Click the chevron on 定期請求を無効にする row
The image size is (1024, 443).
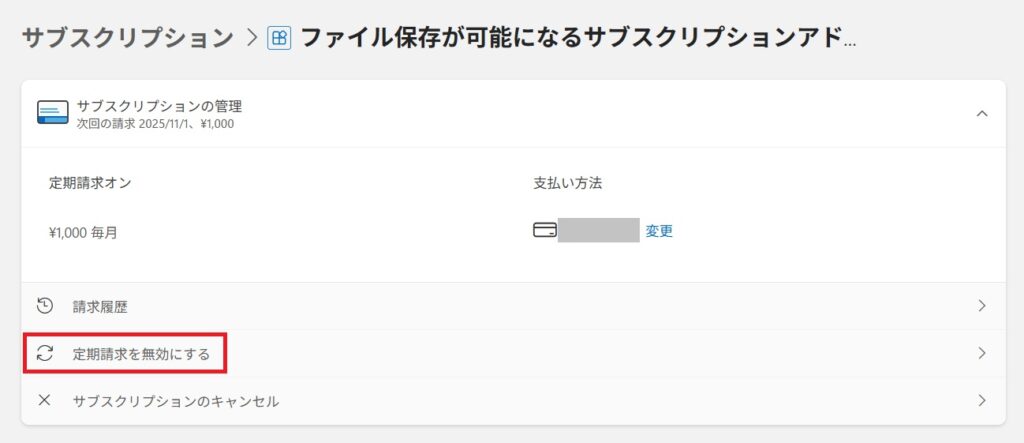(x=982, y=353)
